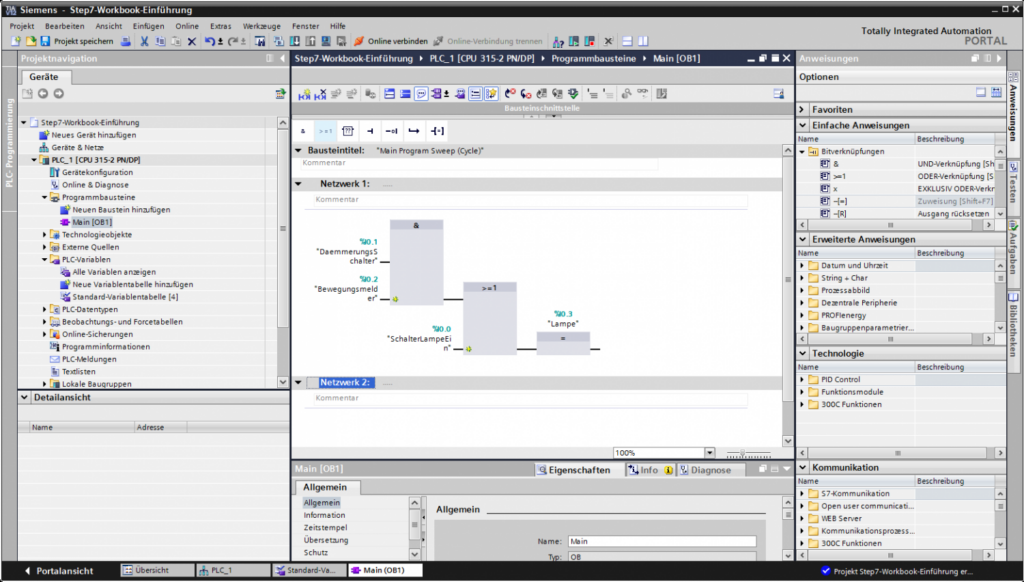Image resolution: width=1024 pixels, height=582 pixels.
Task: Click the cut scissors icon
Action: tap(144, 41)
